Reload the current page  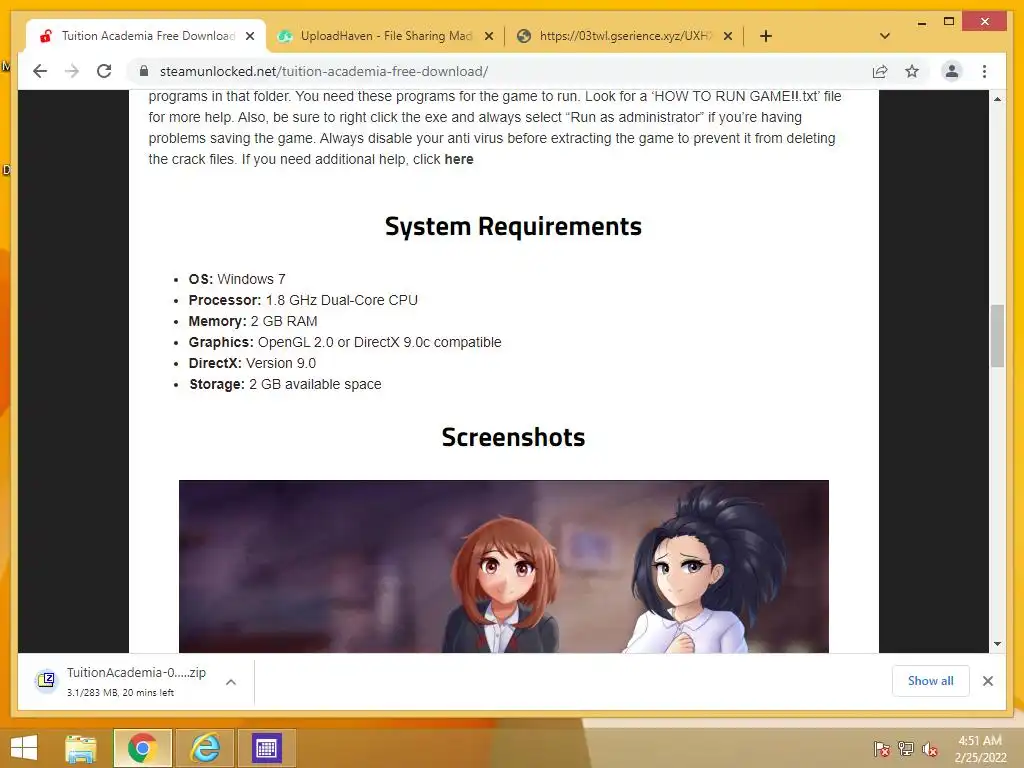tap(104, 71)
